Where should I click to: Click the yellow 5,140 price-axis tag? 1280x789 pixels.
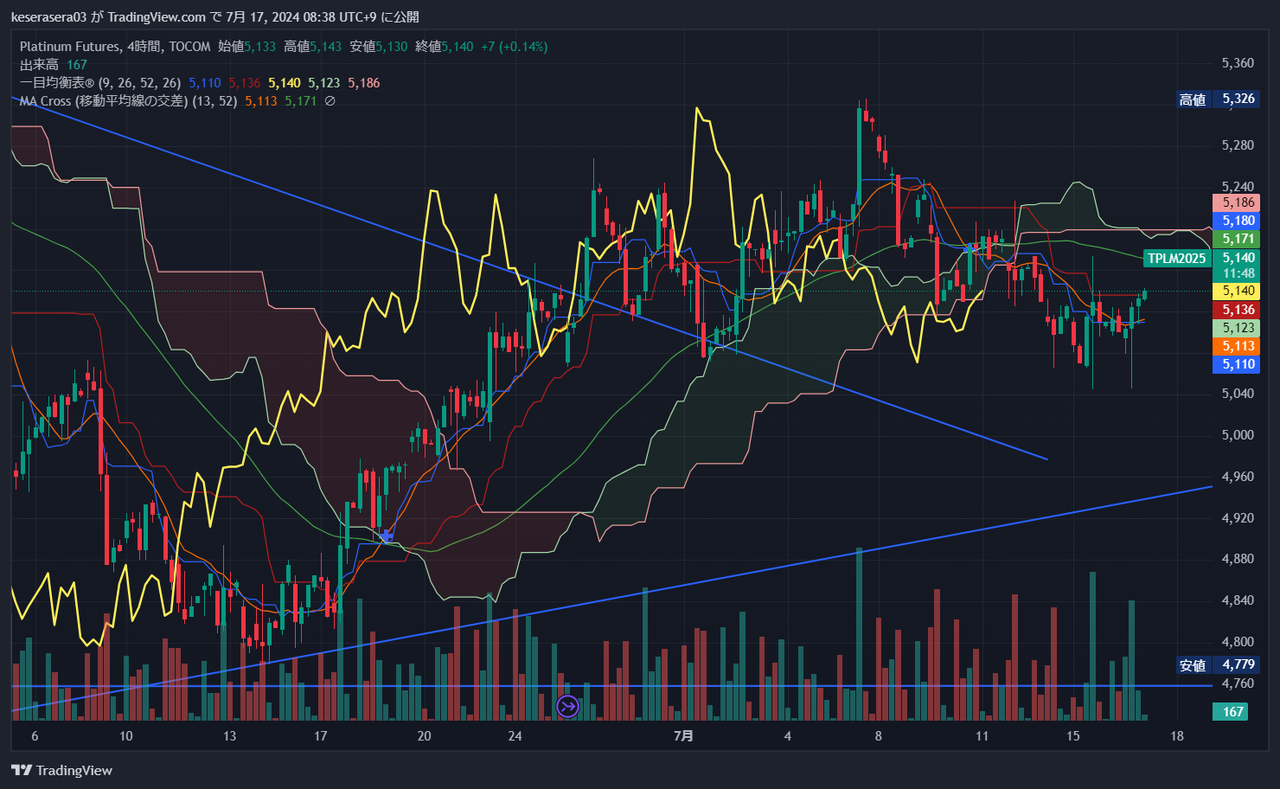[1238, 291]
